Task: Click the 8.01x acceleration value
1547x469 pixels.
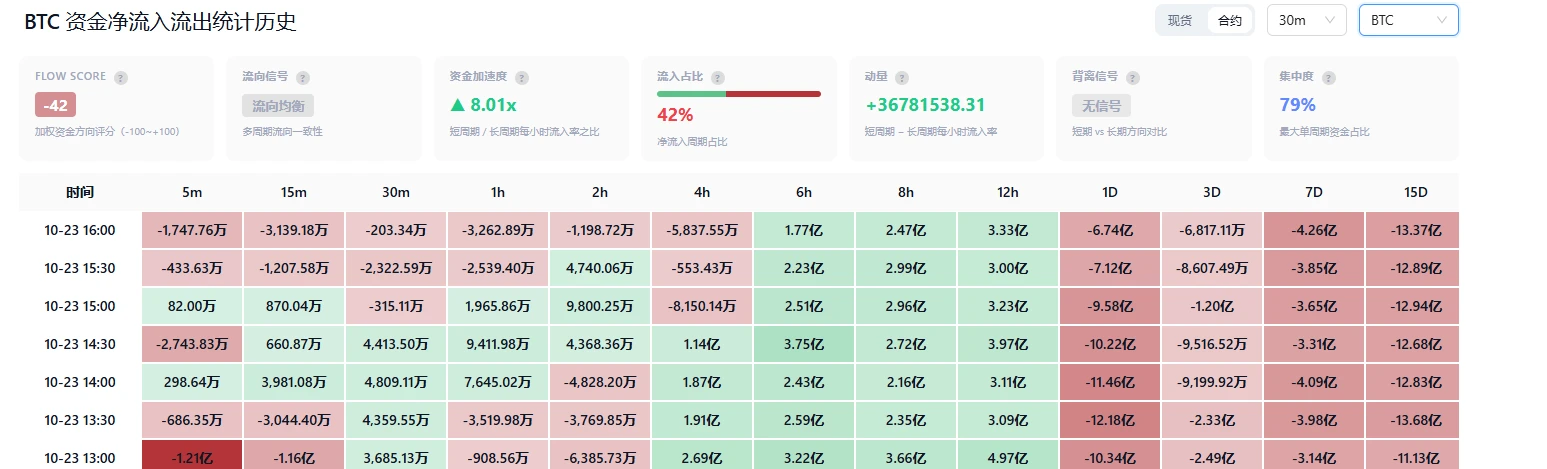Action: pos(483,105)
